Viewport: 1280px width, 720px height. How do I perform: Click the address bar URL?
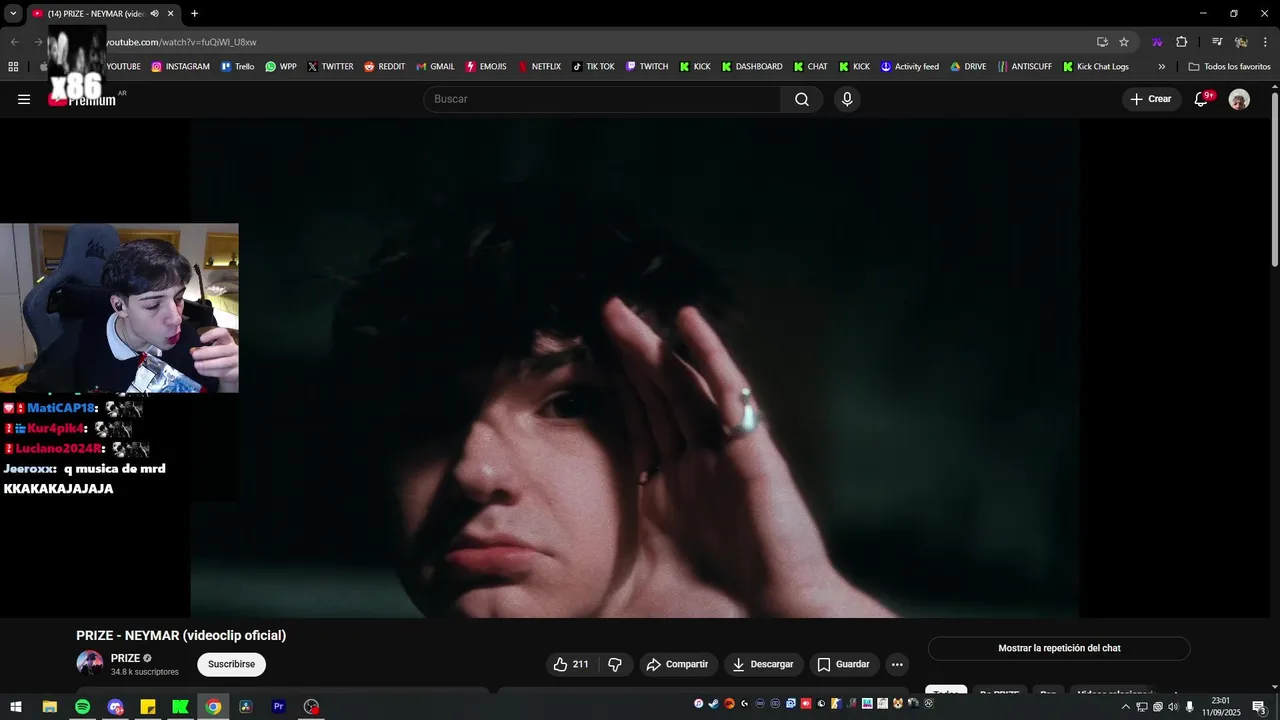click(181, 42)
